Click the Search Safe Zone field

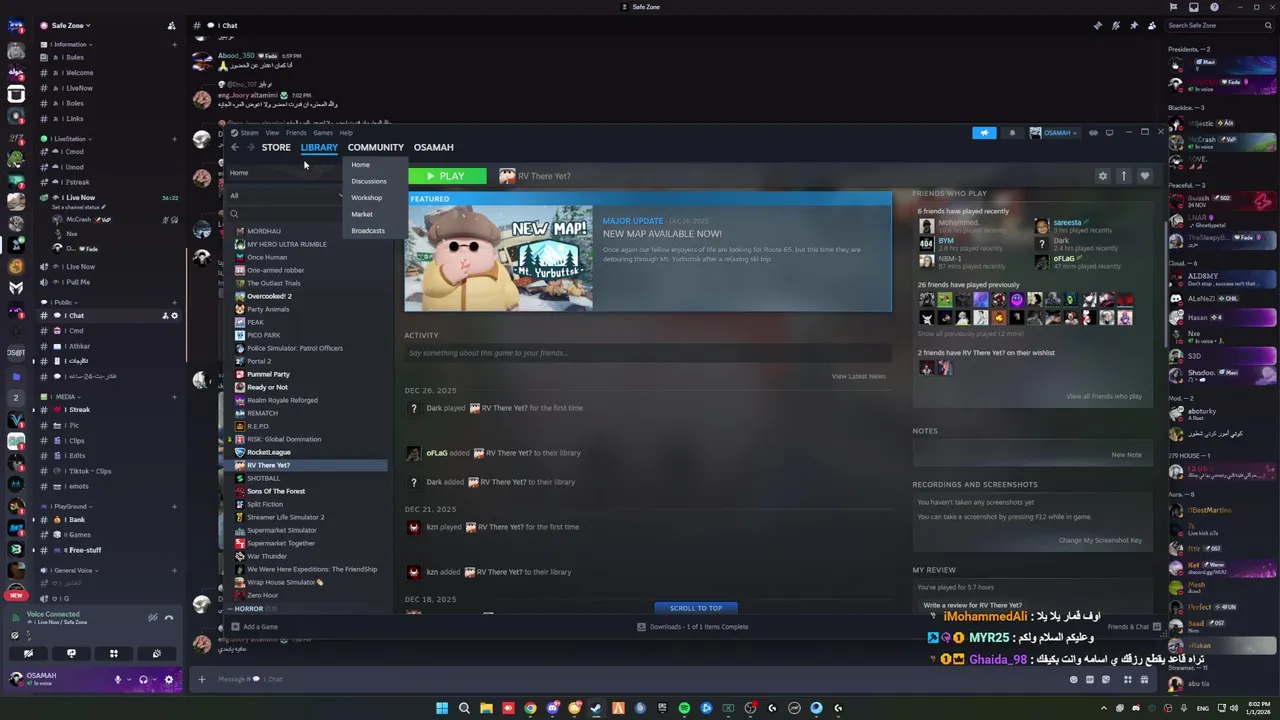[1220, 25]
